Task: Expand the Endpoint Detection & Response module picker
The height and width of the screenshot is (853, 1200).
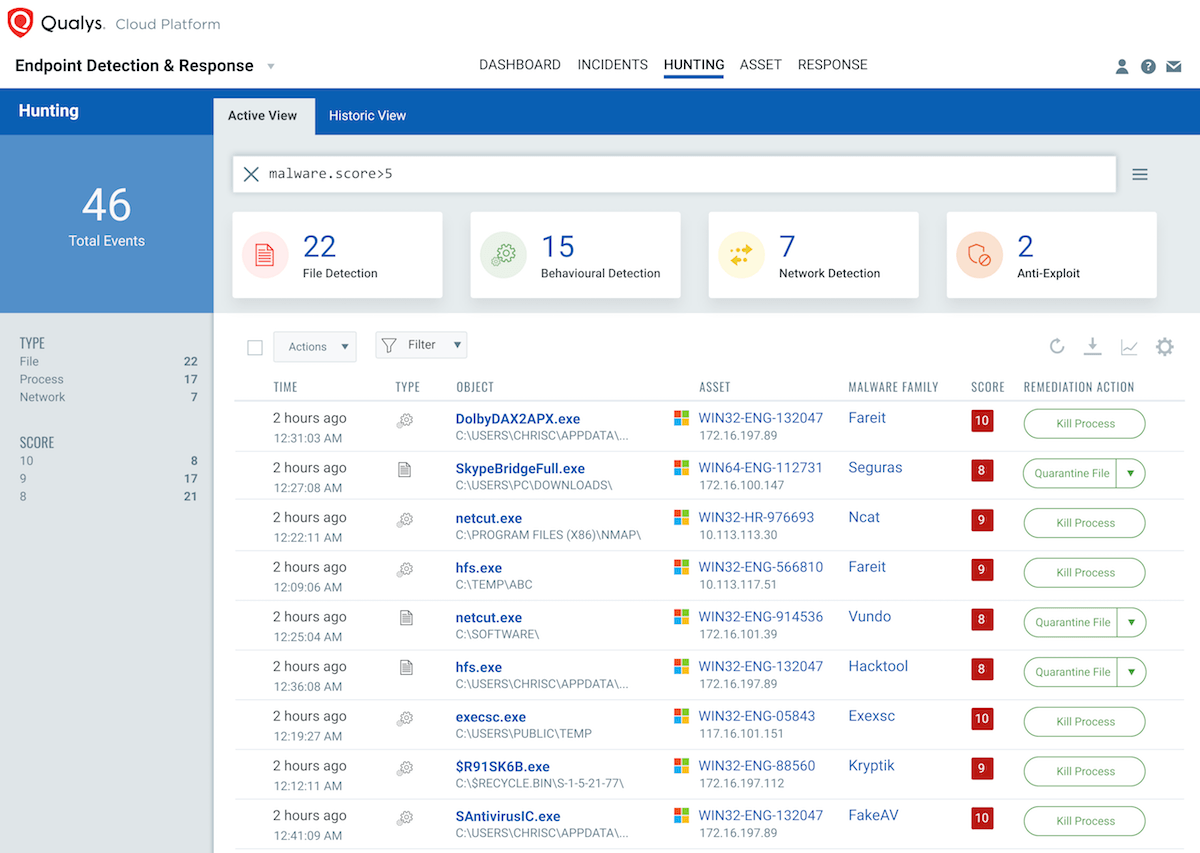Action: point(271,67)
